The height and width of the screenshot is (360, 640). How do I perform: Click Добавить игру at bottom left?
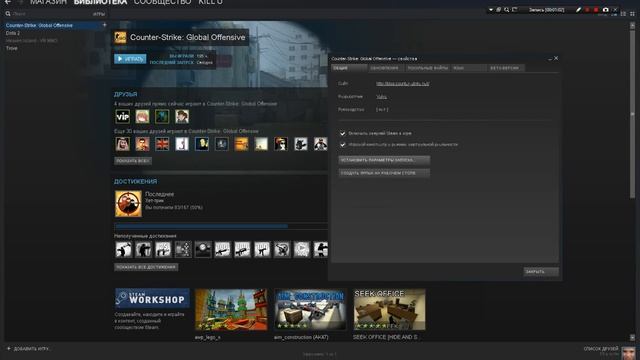pyautogui.click(x=28, y=349)
